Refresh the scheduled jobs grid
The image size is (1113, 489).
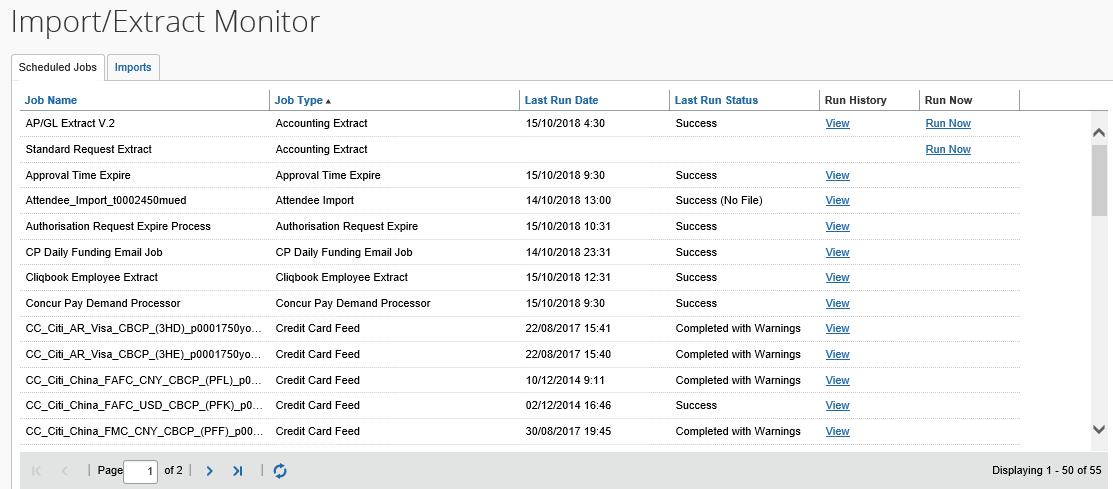point(280,470)
